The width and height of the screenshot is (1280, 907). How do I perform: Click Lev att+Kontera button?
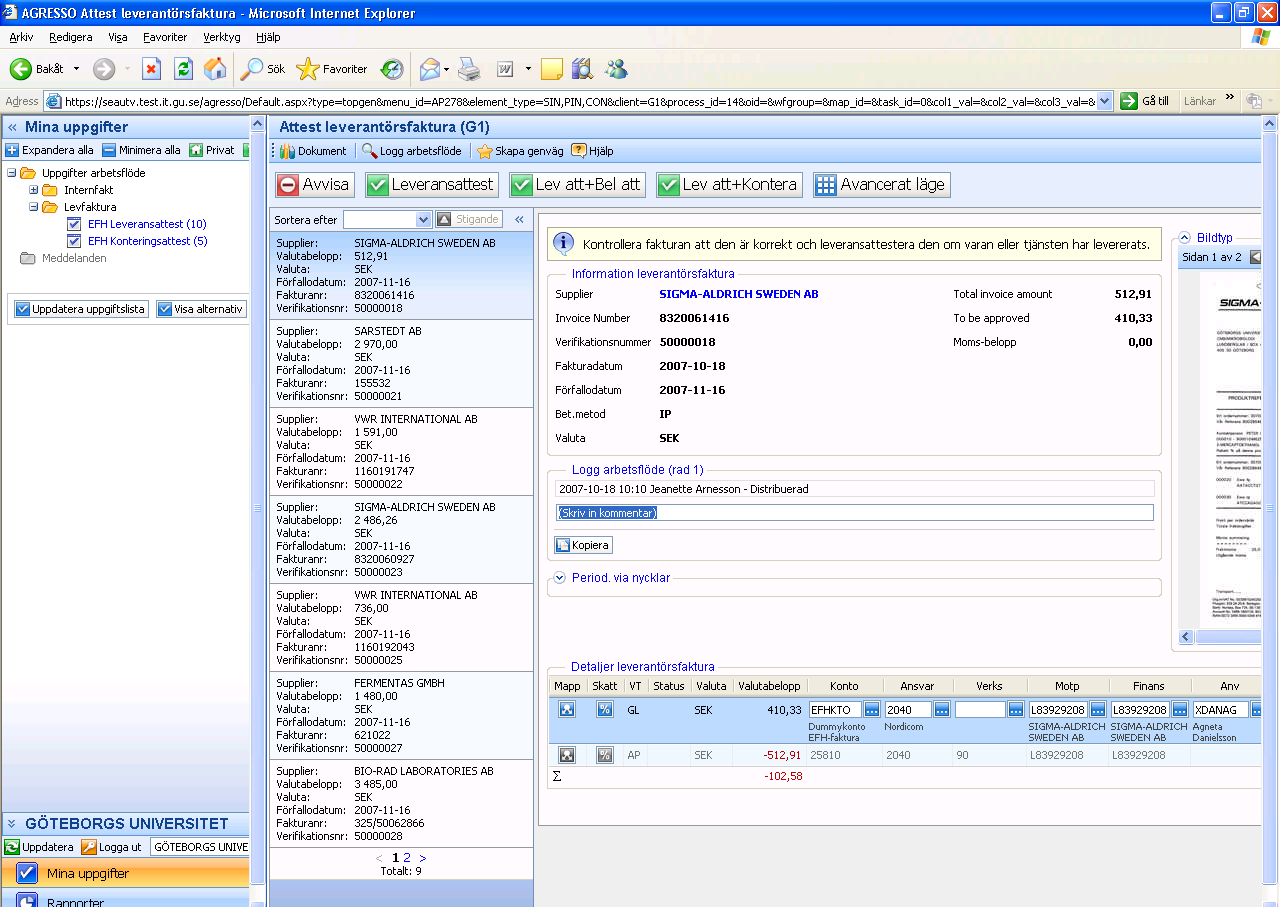[x=729, y=185]
